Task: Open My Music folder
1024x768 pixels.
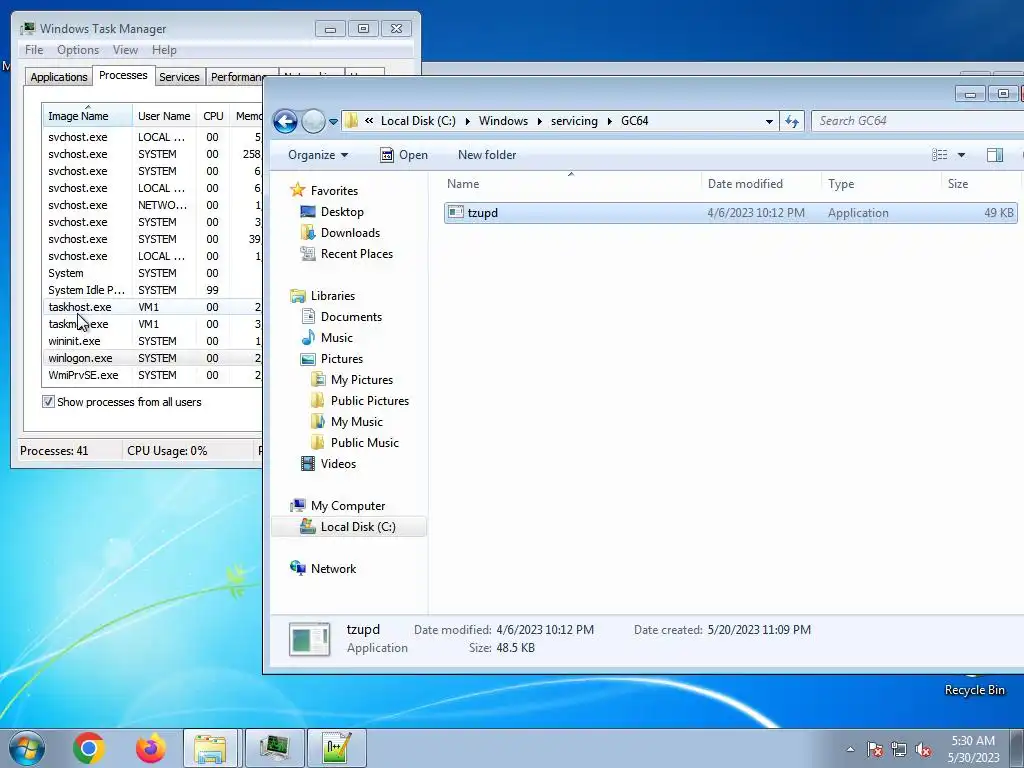Action: click(x=357, y=422)
